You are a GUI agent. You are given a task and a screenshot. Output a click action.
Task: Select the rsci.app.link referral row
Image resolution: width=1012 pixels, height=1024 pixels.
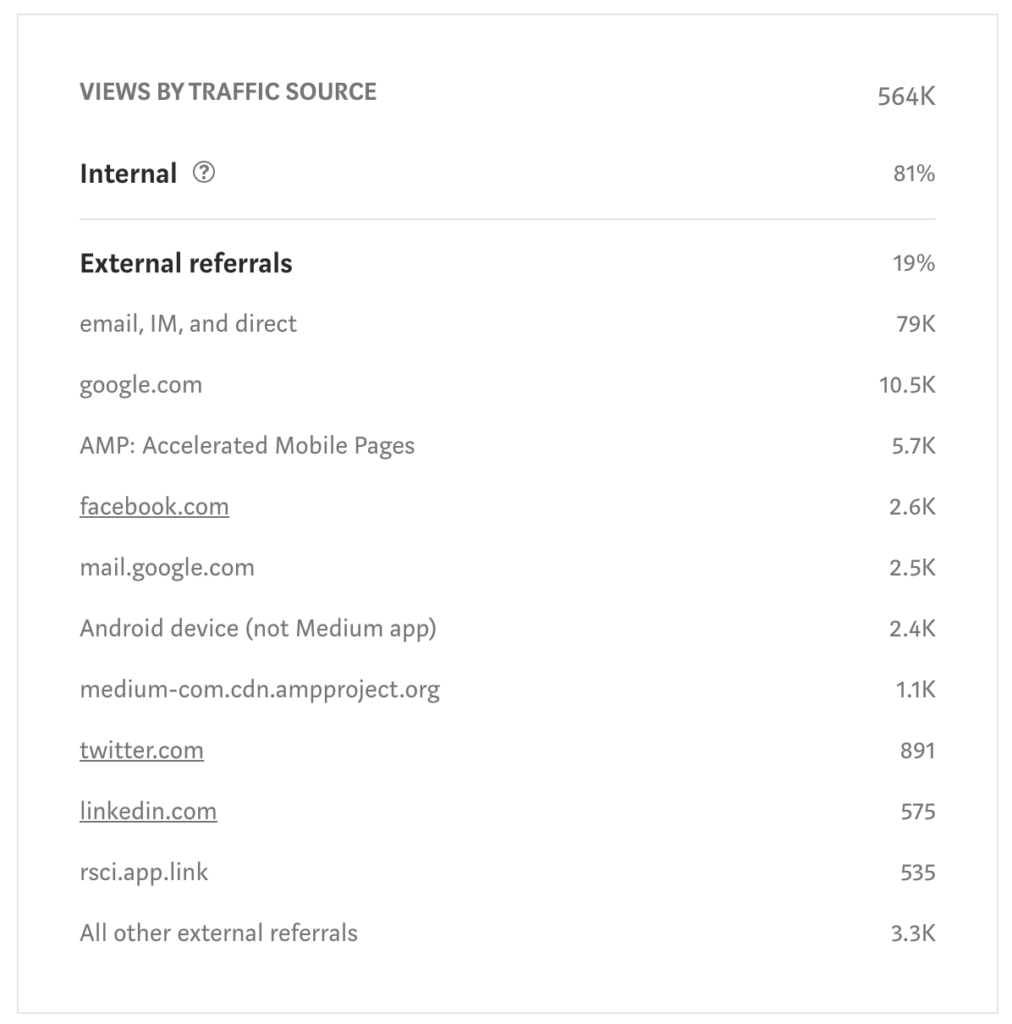coord(507,872)
